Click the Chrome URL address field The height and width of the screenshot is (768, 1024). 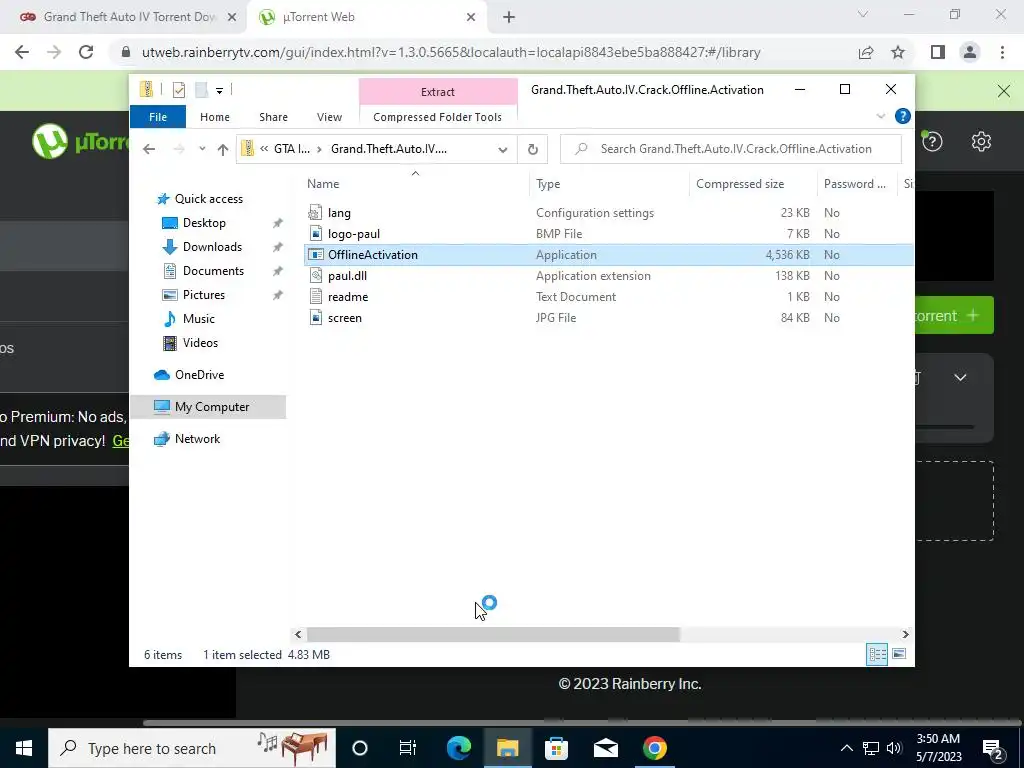(x=451, y=52)
